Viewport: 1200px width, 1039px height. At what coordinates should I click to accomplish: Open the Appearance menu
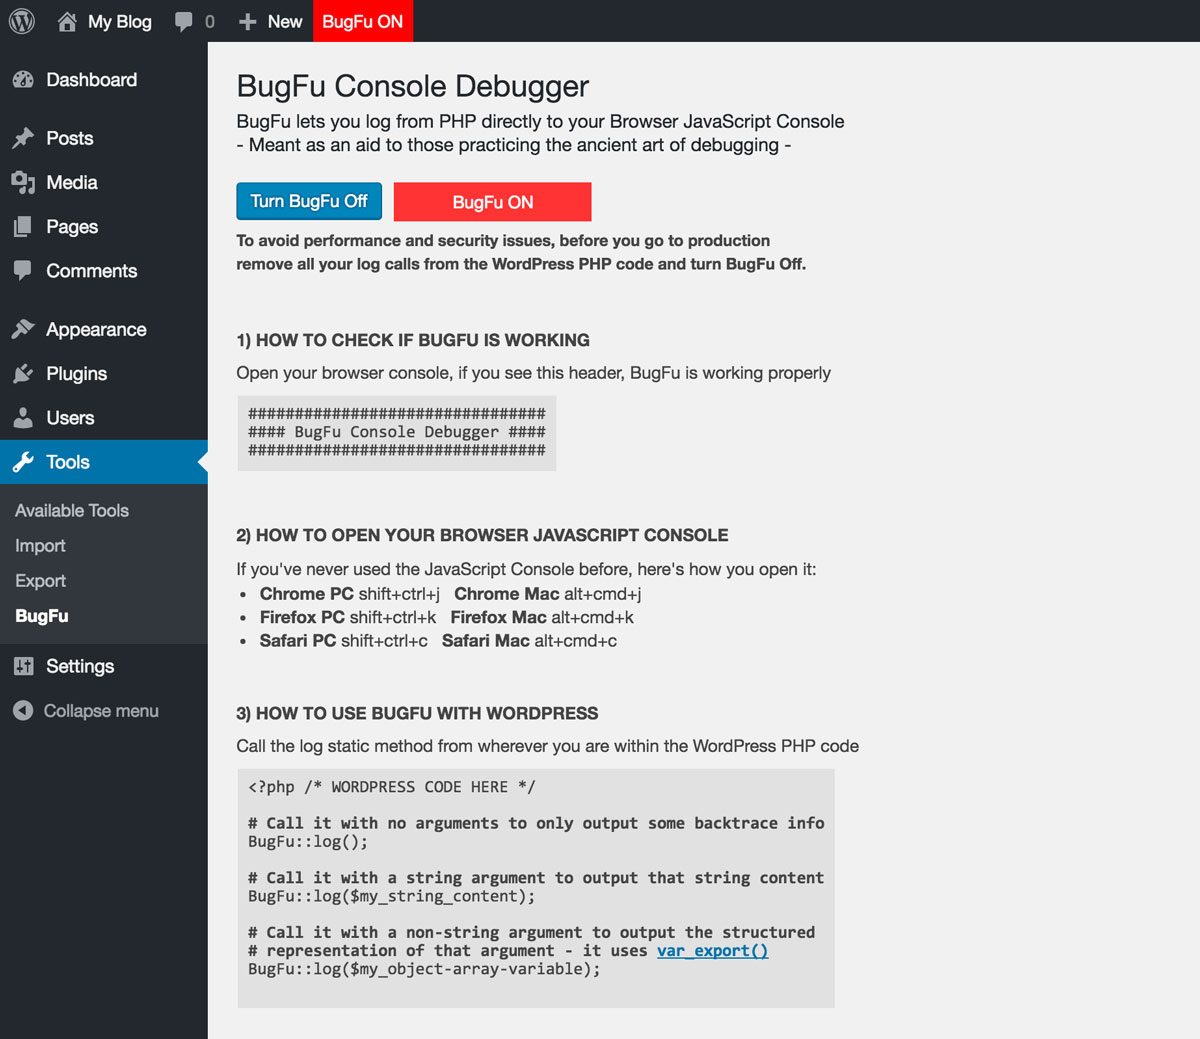(x=104, y=329)
